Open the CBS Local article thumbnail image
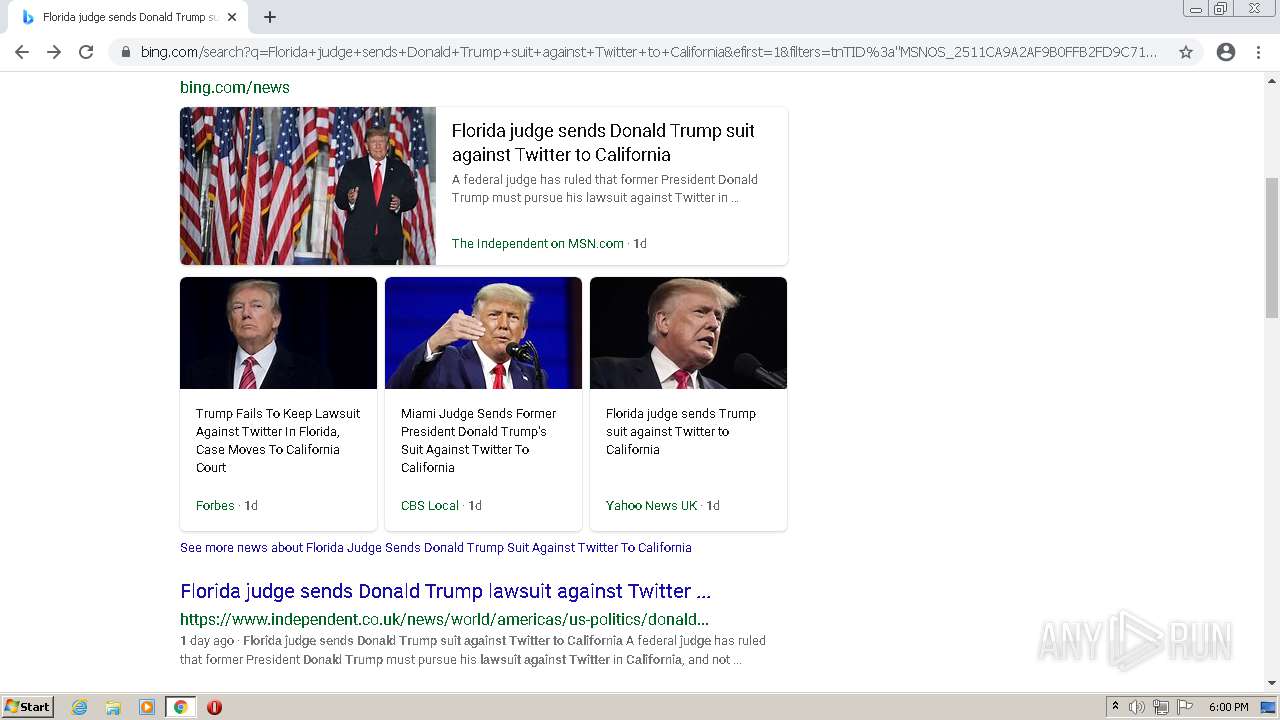 tap(483, 333)
